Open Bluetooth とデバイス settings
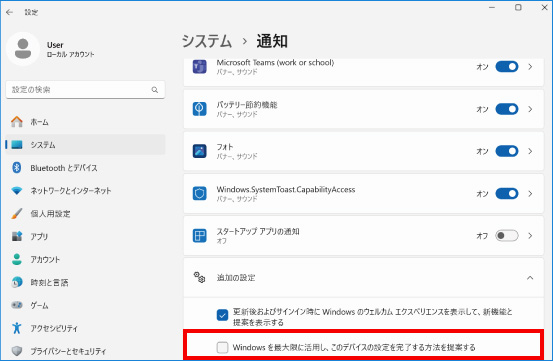Screen dimensions: 553x361 [85, 168]
